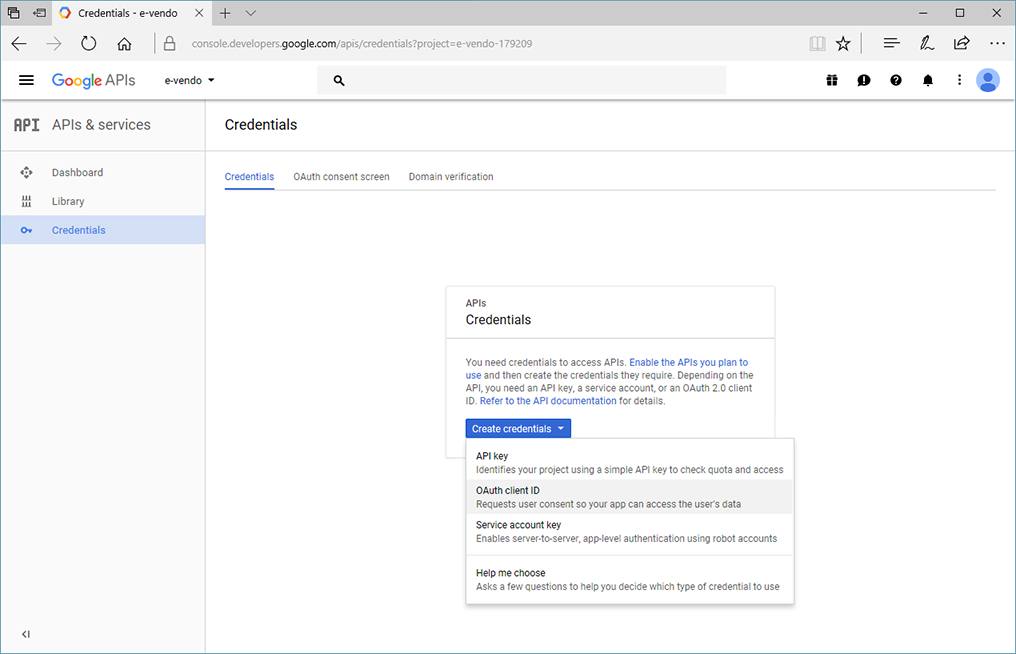This screenshot has height=654, width=1016.
Task: Add page to favorites with star icon
Action: pos(842,44)
